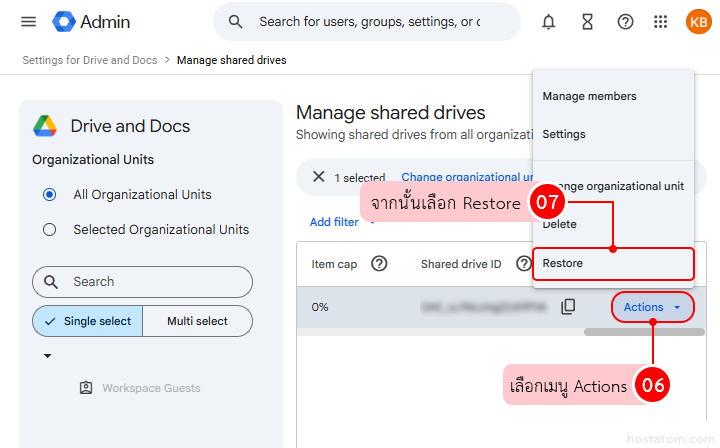Screen dimensions: 720x448
Task: Open the KB account avatar
Action: pos(698,22)
